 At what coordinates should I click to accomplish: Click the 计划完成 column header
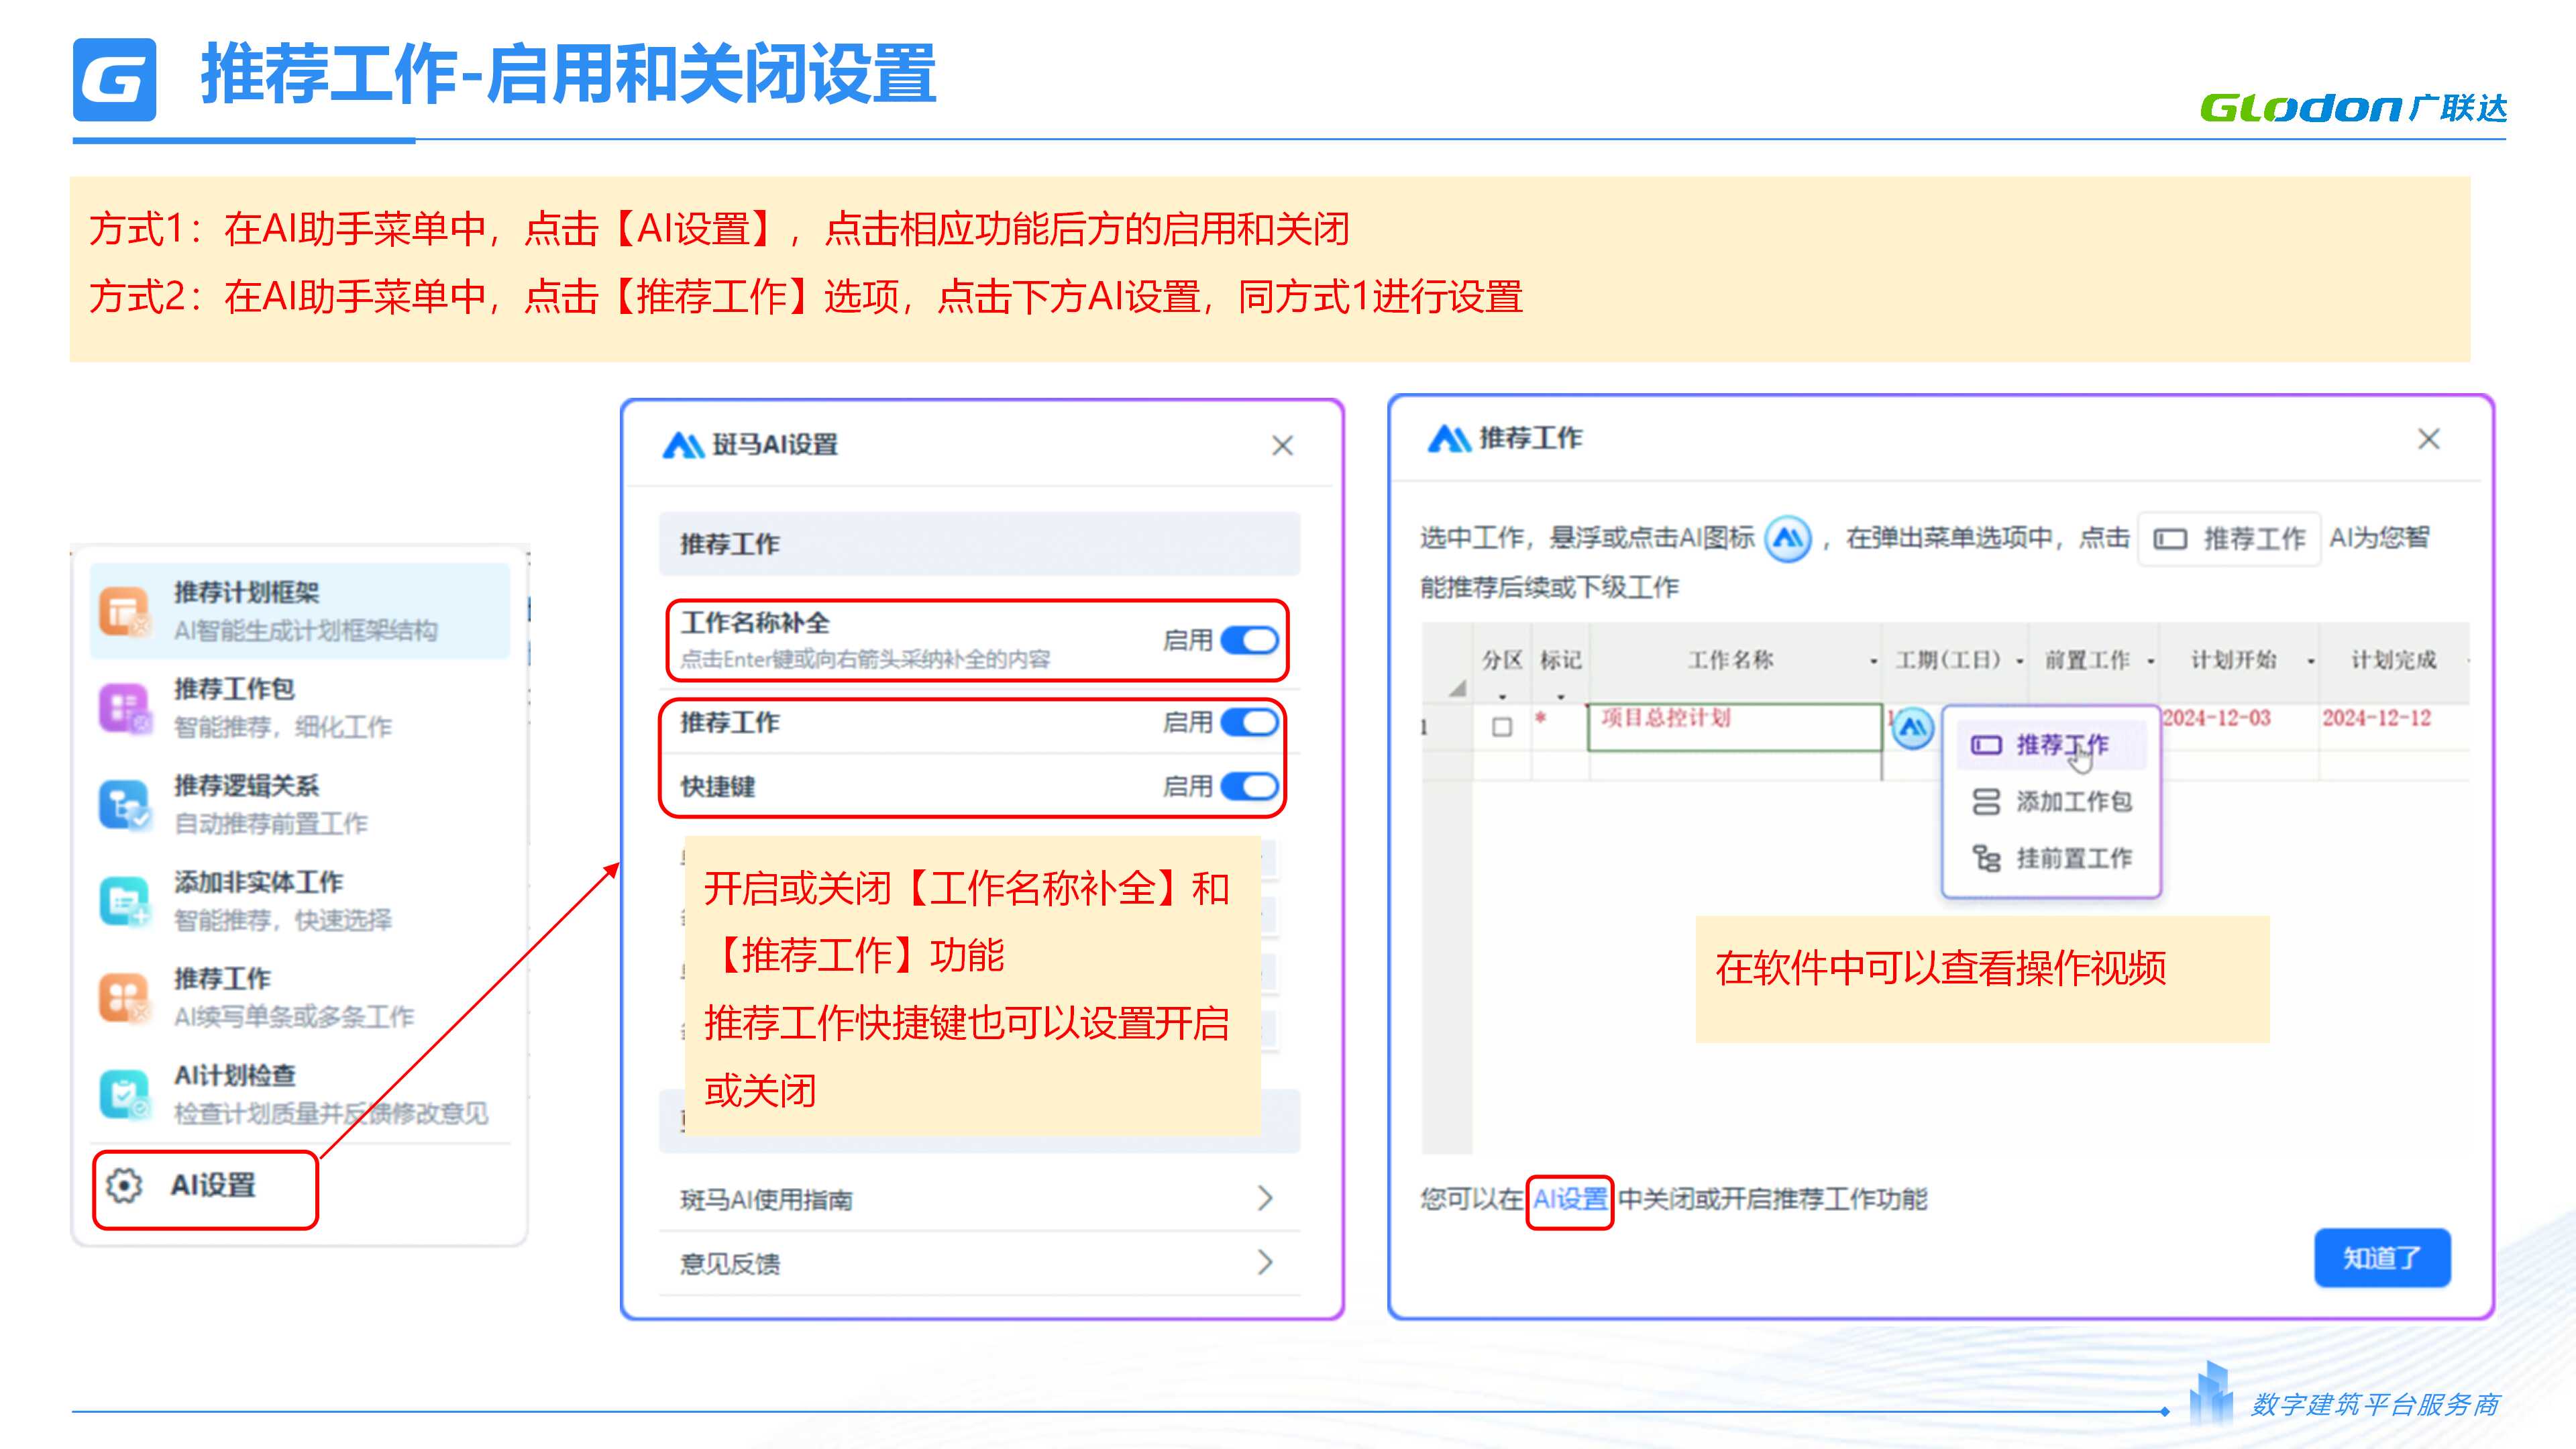[2394, 661]
